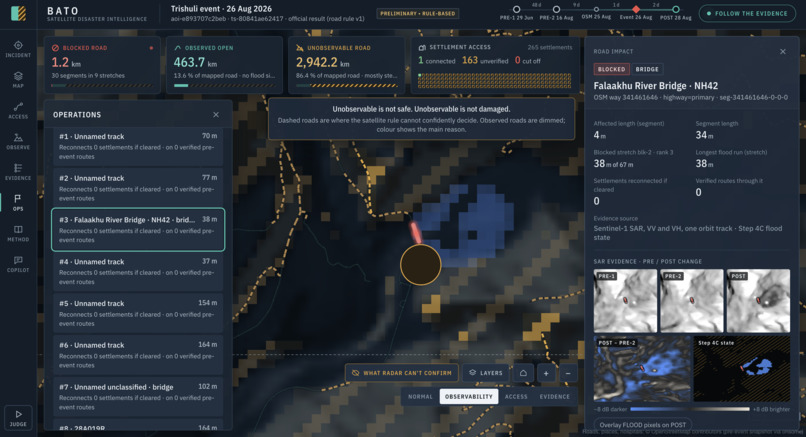Click the Trishuli event · 26 Aug 2026 title
806x437 pixels.
click(x=222, y=9)
